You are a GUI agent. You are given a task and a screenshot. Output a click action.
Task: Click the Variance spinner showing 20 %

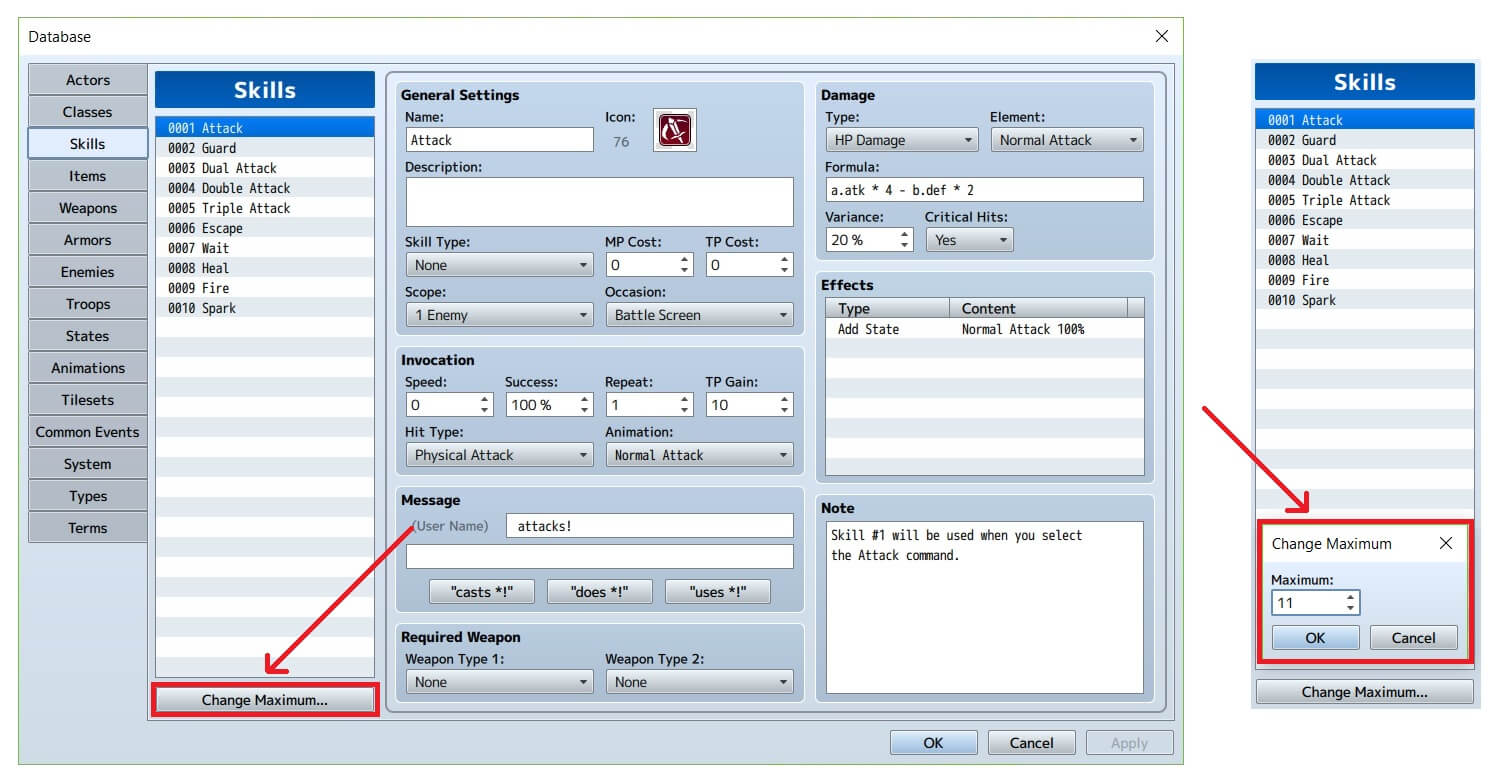tap(869, 240)
